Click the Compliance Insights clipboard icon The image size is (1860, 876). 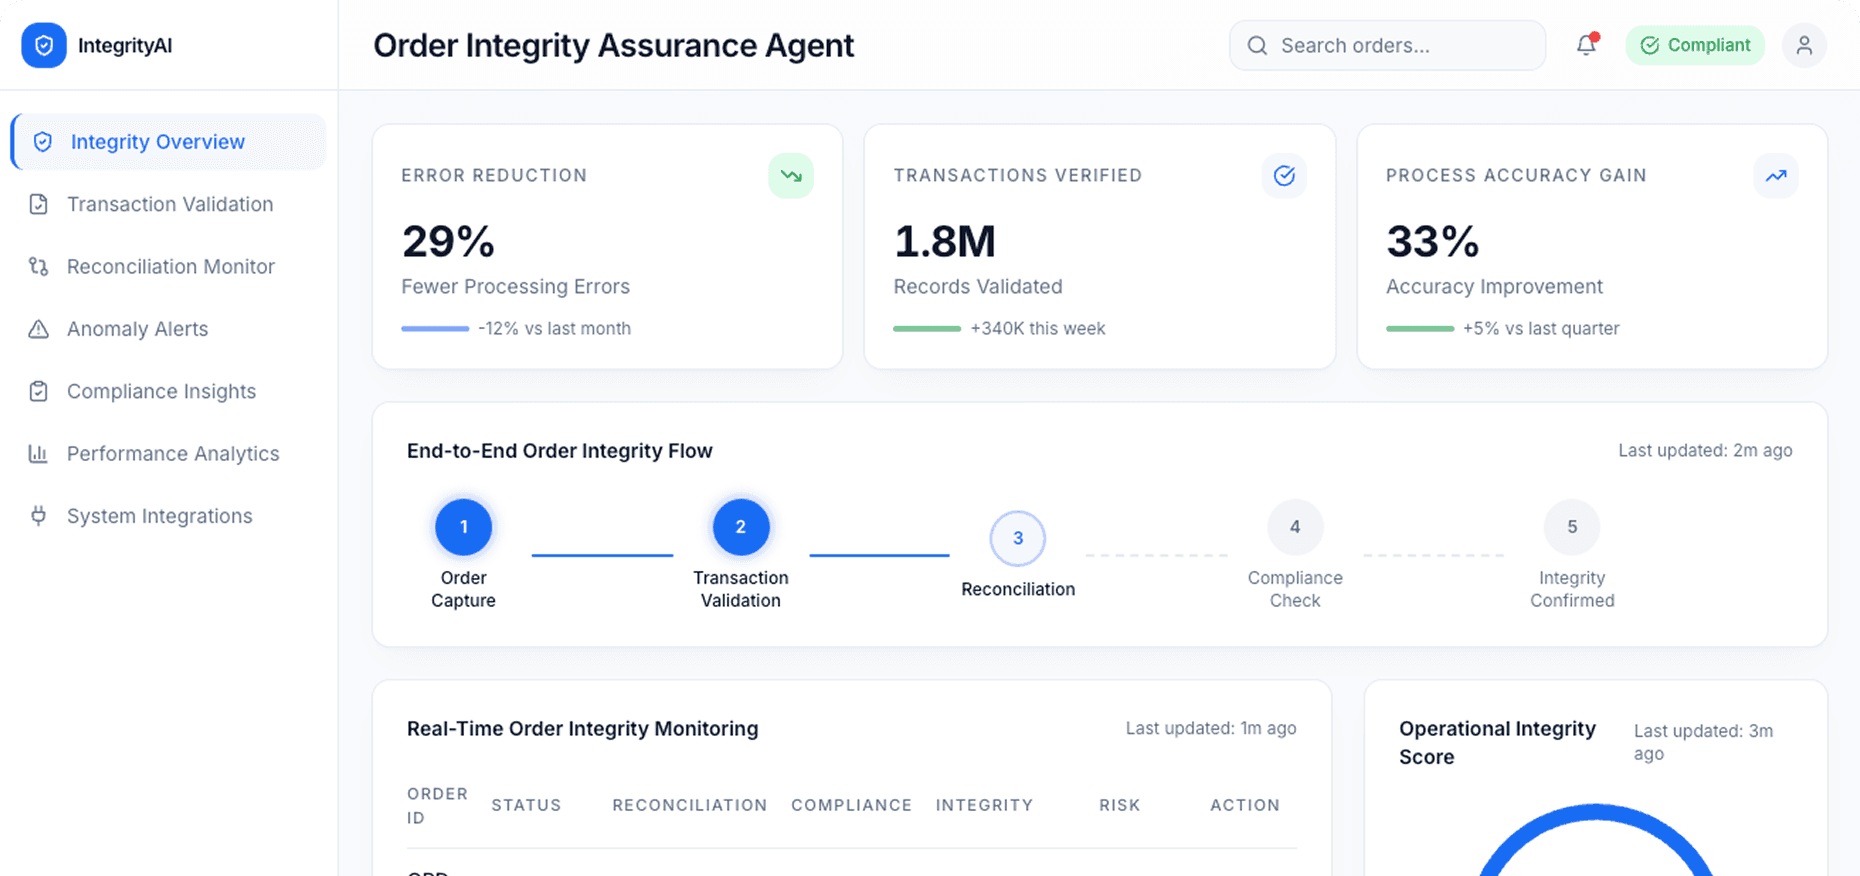[x=38, y=391]
